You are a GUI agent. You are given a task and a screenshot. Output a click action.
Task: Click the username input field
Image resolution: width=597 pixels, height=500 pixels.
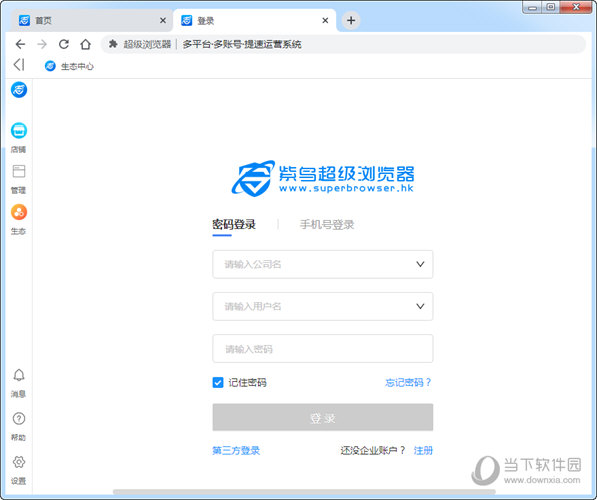(x=322, y=307)
